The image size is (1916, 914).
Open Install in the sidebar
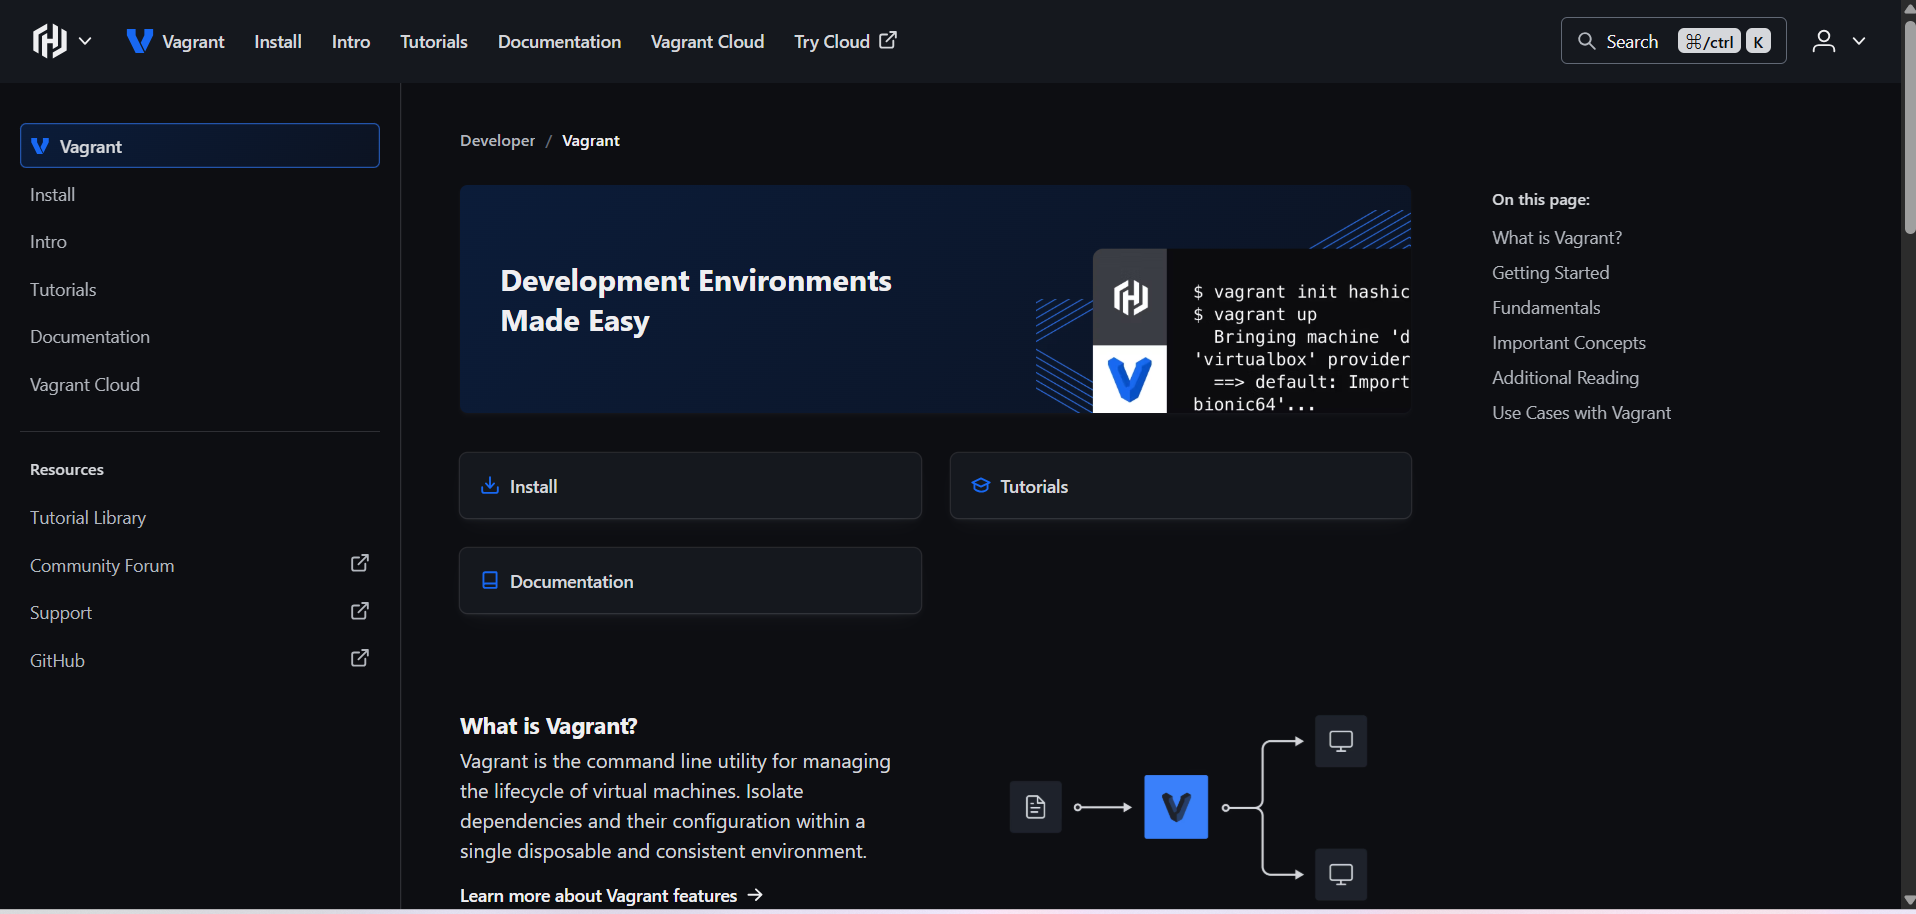(x=52, y=195)
